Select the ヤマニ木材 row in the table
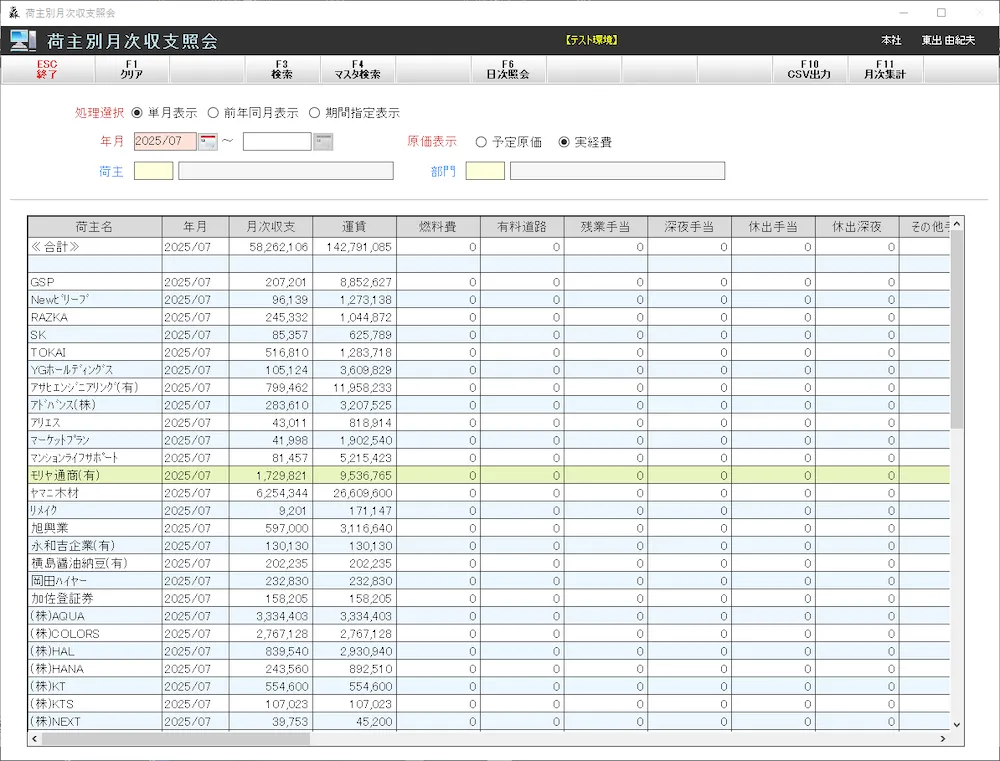Image resolution: width=1000 pixels, height=761 pixels. 95,493
